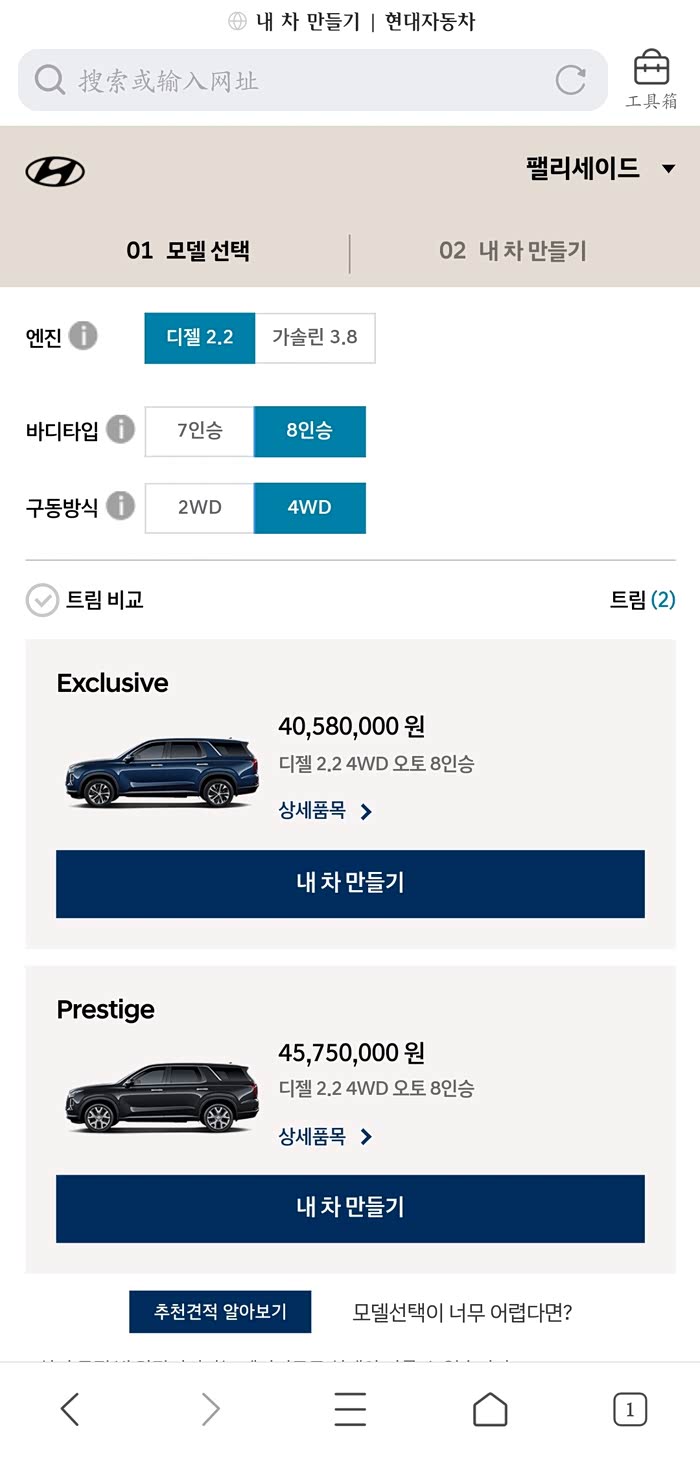700x1457 pixels.
Task: Select the gasoline 3.8 engine option
Action: click(x=314, y=337)
